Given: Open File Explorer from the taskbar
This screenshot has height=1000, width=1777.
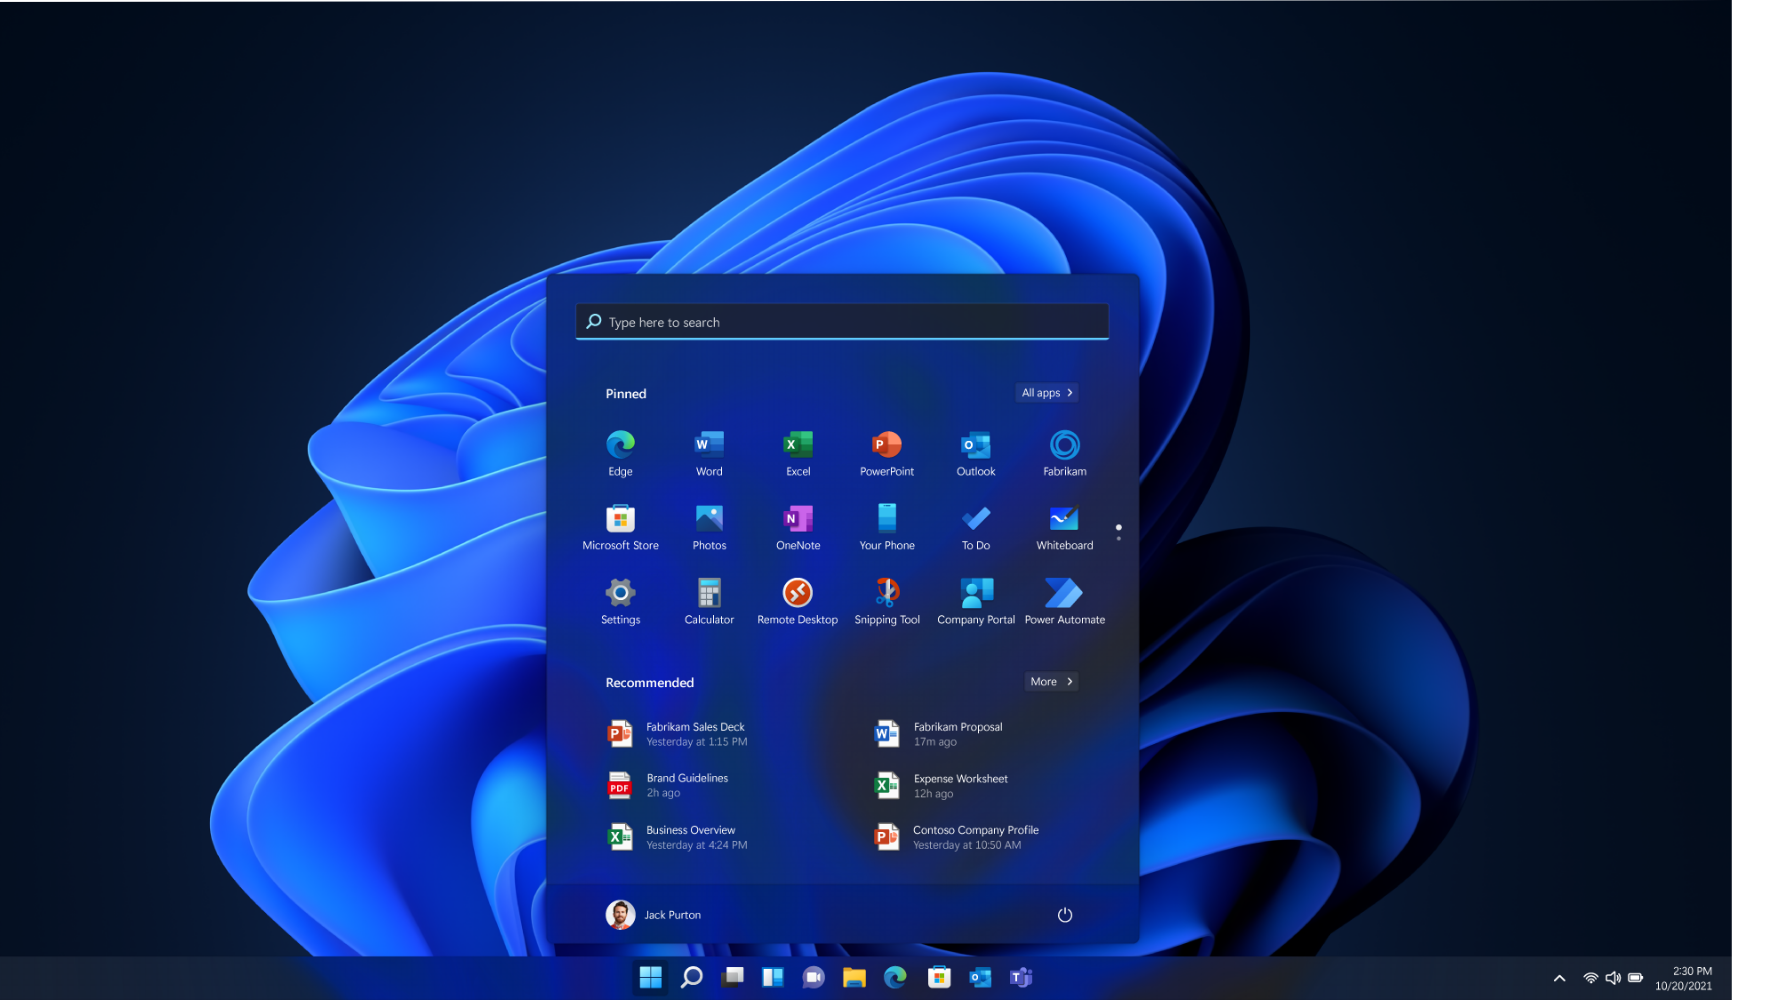Looking at the screenshot, I should point(854,977).
